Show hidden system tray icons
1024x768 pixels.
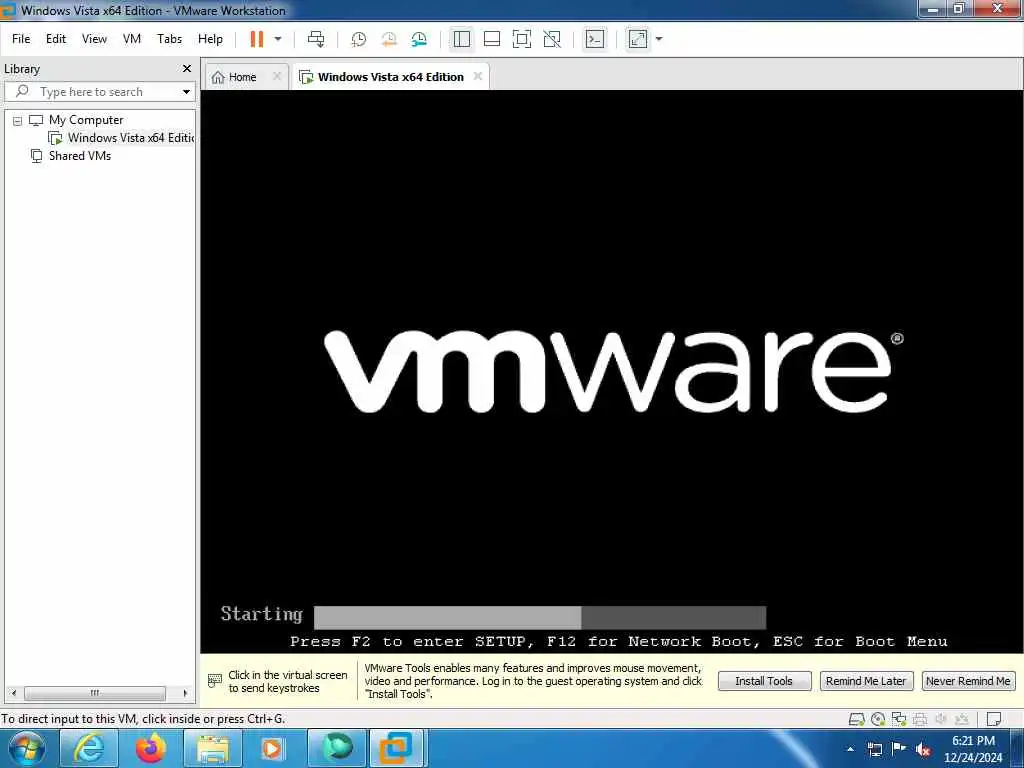pyautogui.click(x=850, y=749)
